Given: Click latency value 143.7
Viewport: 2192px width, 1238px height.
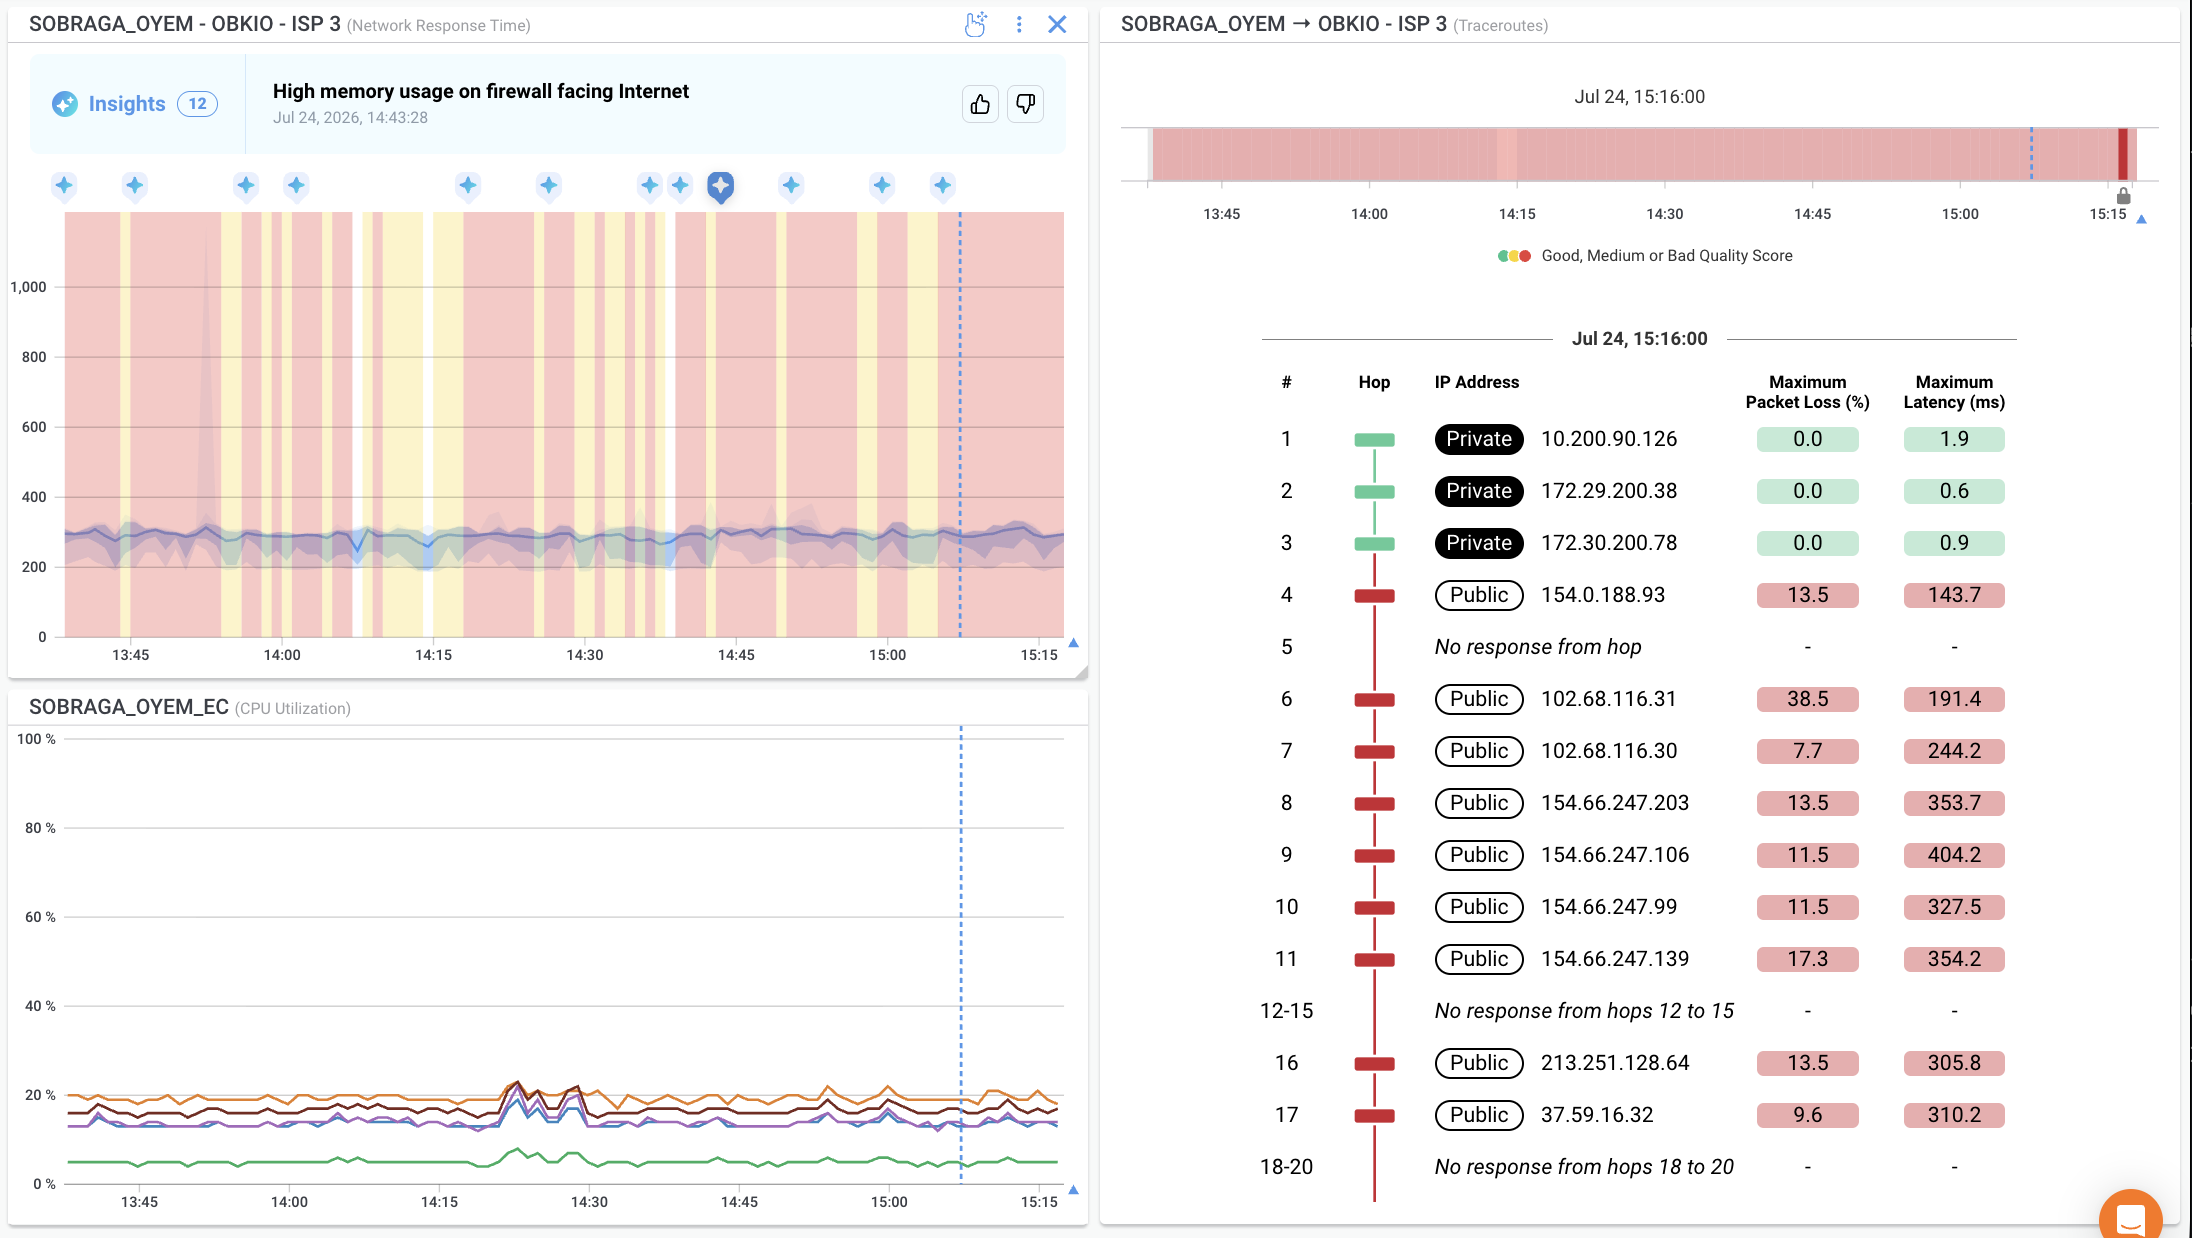Looking at the screenshot, I should pyautogui.click(x=1954, y=595).
